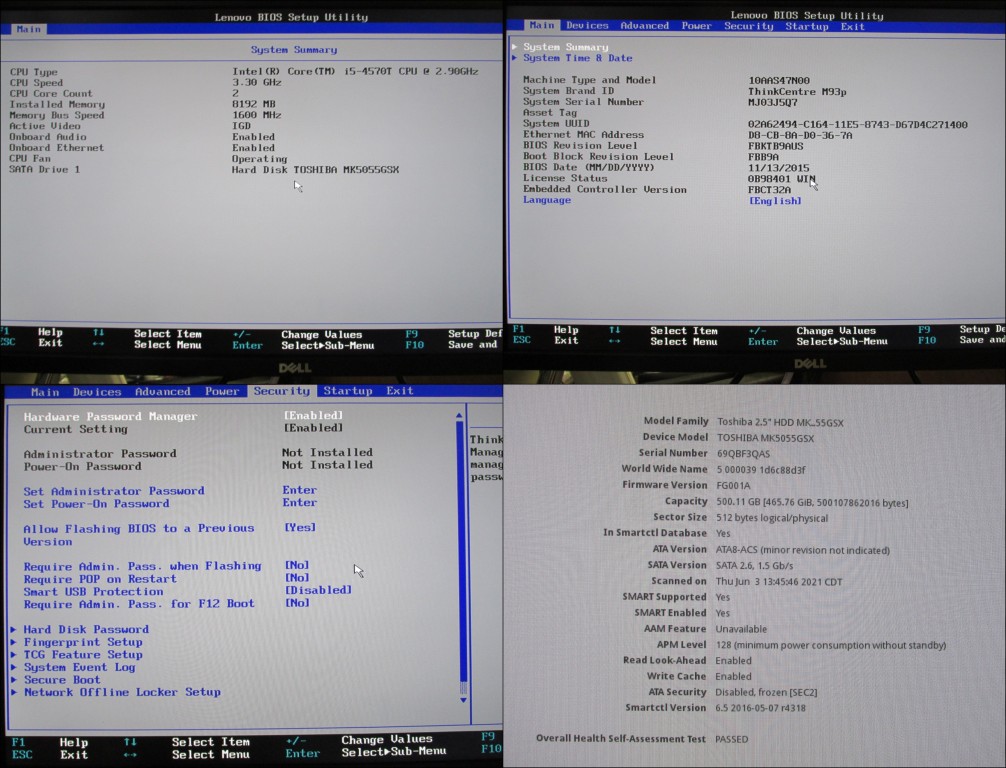The width and height of the screenshot is (1006, 768).
Task: Click Ethernet MAC Address value
Action: [800, 135]
